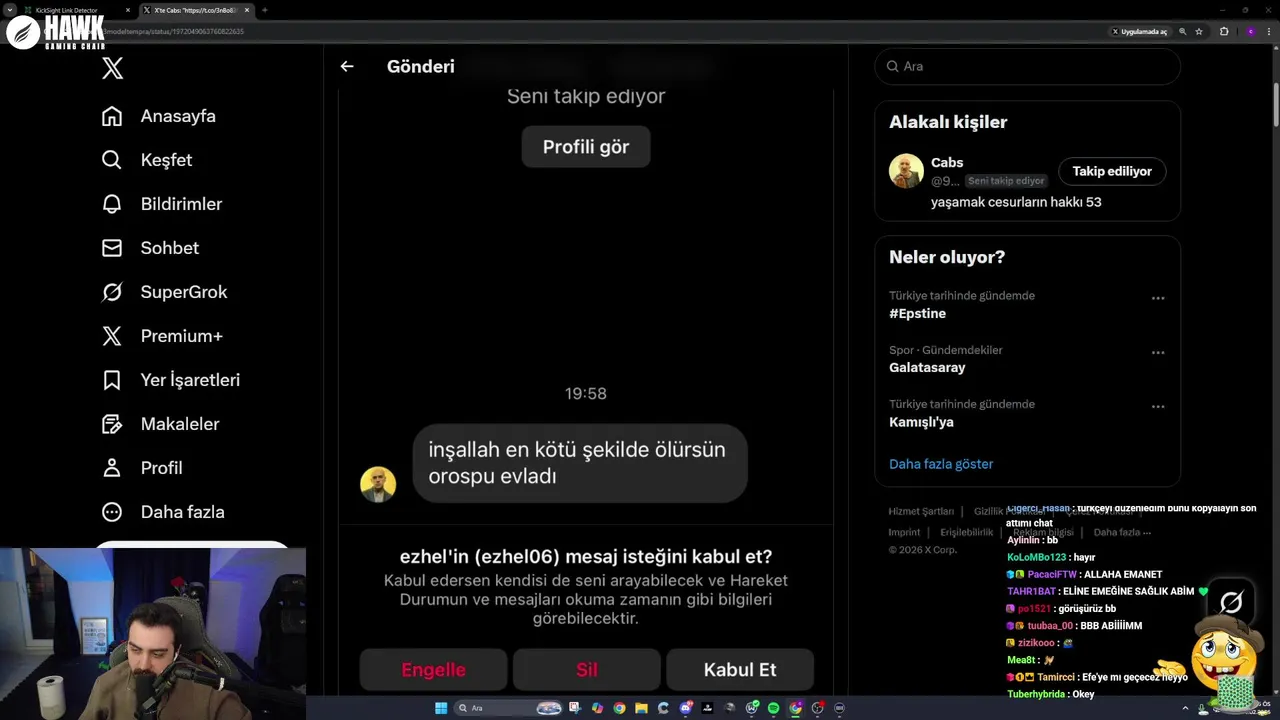Click floating Grok button
1280x720 pixels.
coord(1231,601)
